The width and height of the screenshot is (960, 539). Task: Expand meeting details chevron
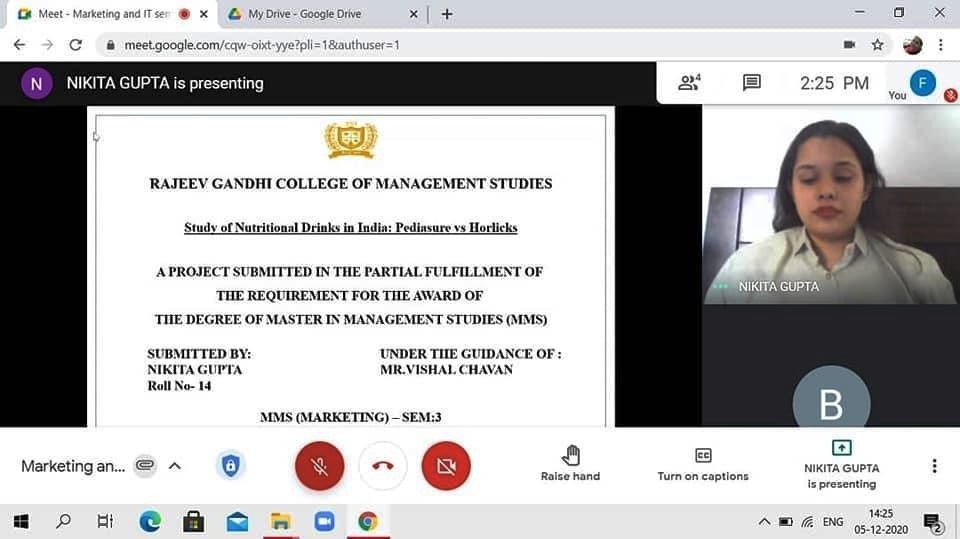click(x=174, y=466)
